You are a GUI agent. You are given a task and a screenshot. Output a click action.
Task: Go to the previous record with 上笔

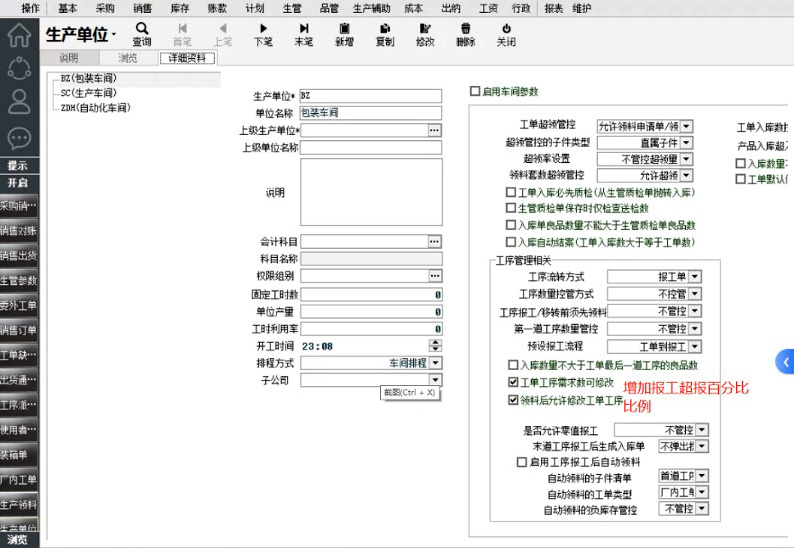coord(223,34)
